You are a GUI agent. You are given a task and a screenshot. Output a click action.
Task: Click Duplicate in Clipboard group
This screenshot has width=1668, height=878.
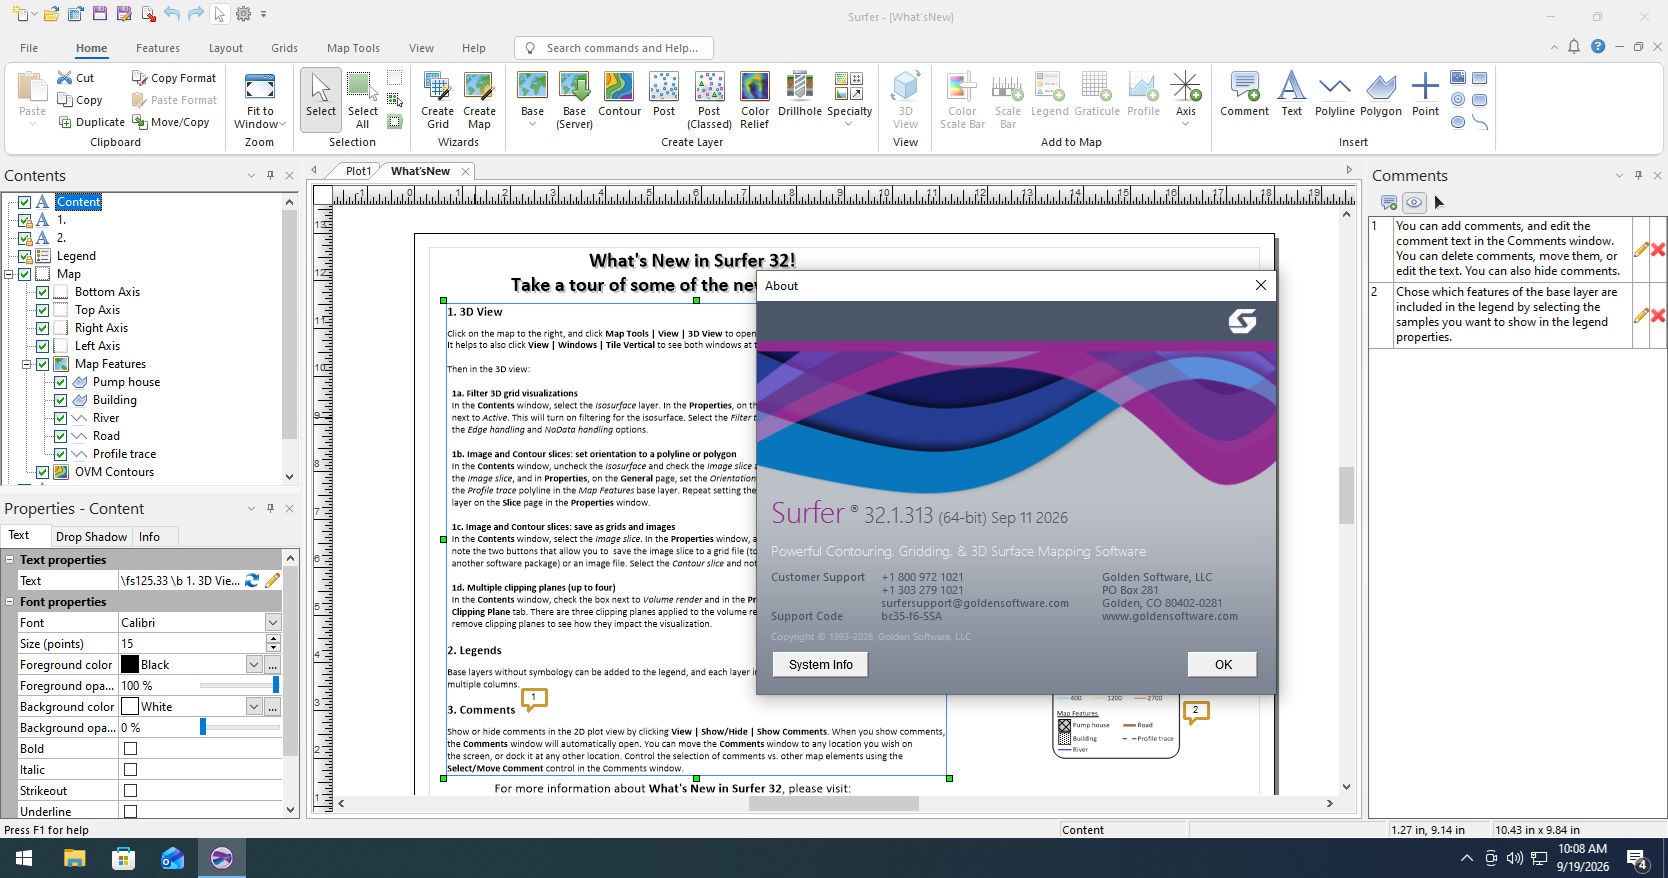(x=91, y=122)
